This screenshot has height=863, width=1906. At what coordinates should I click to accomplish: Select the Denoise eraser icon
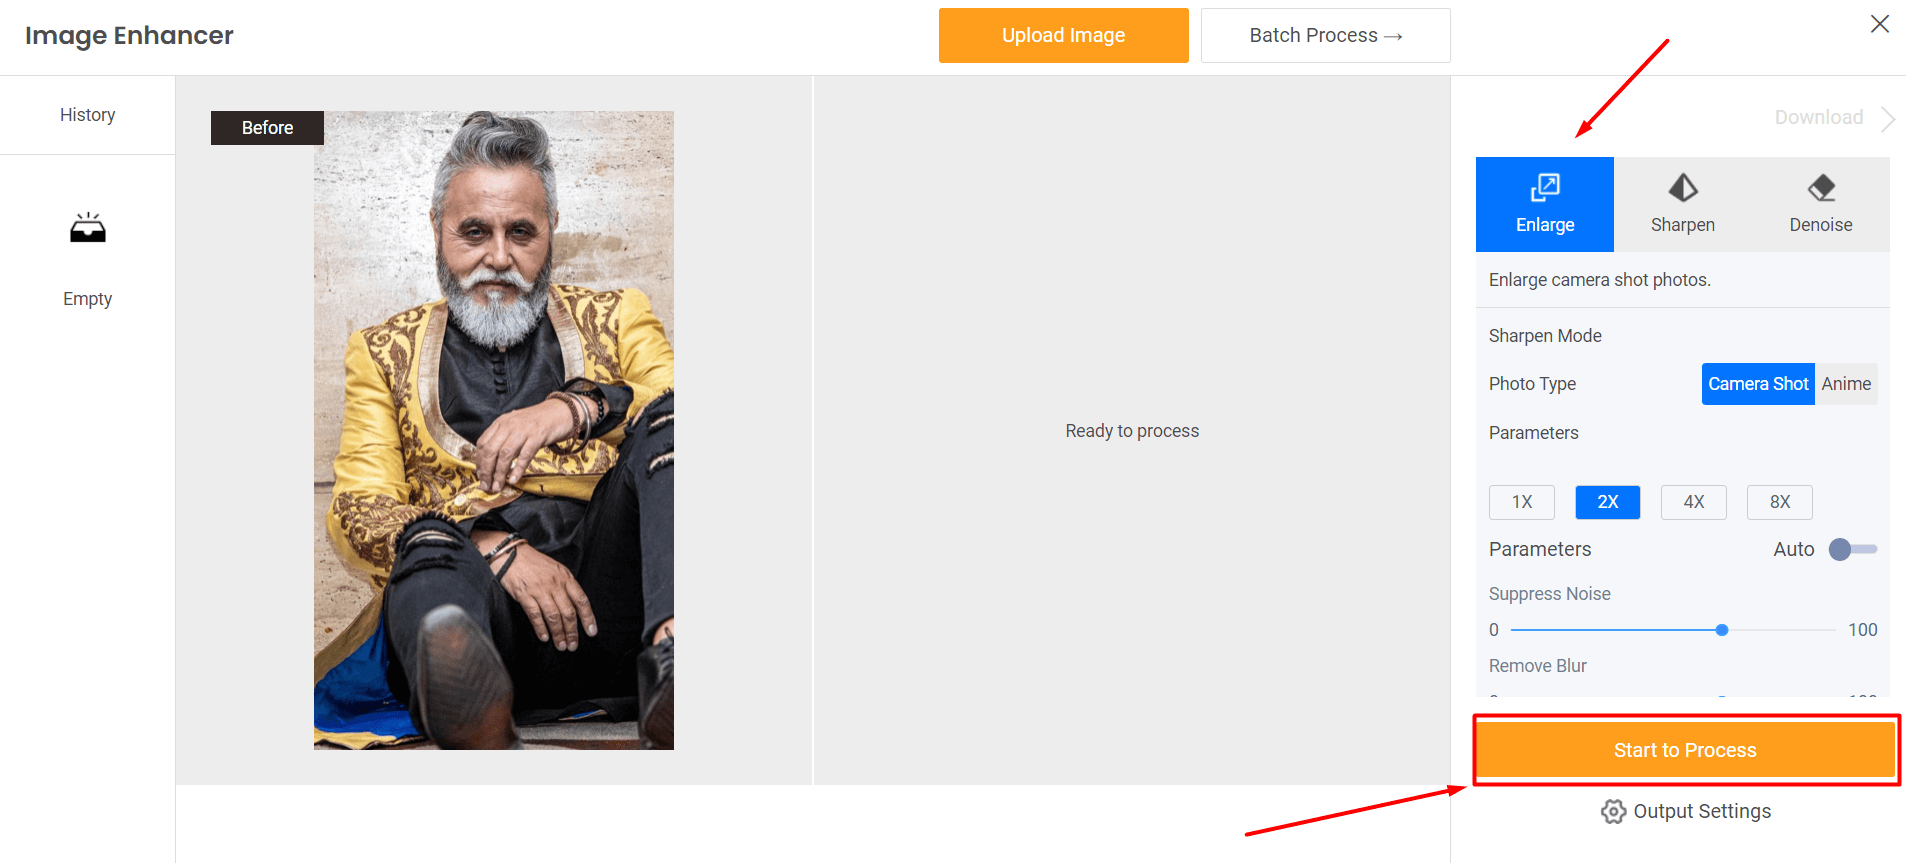(x=1821, y=188)
